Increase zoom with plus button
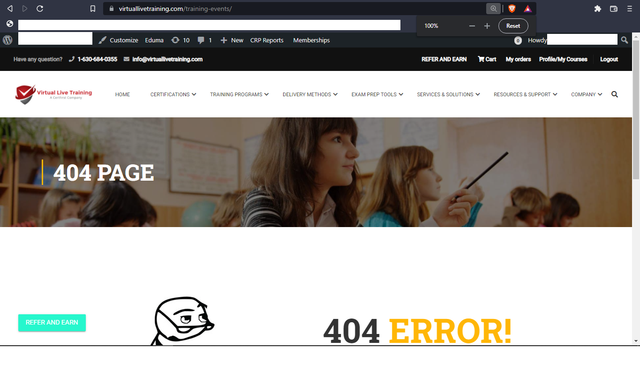Image resolution: width=640 pixels, height=381 pixels. point(487,26)
